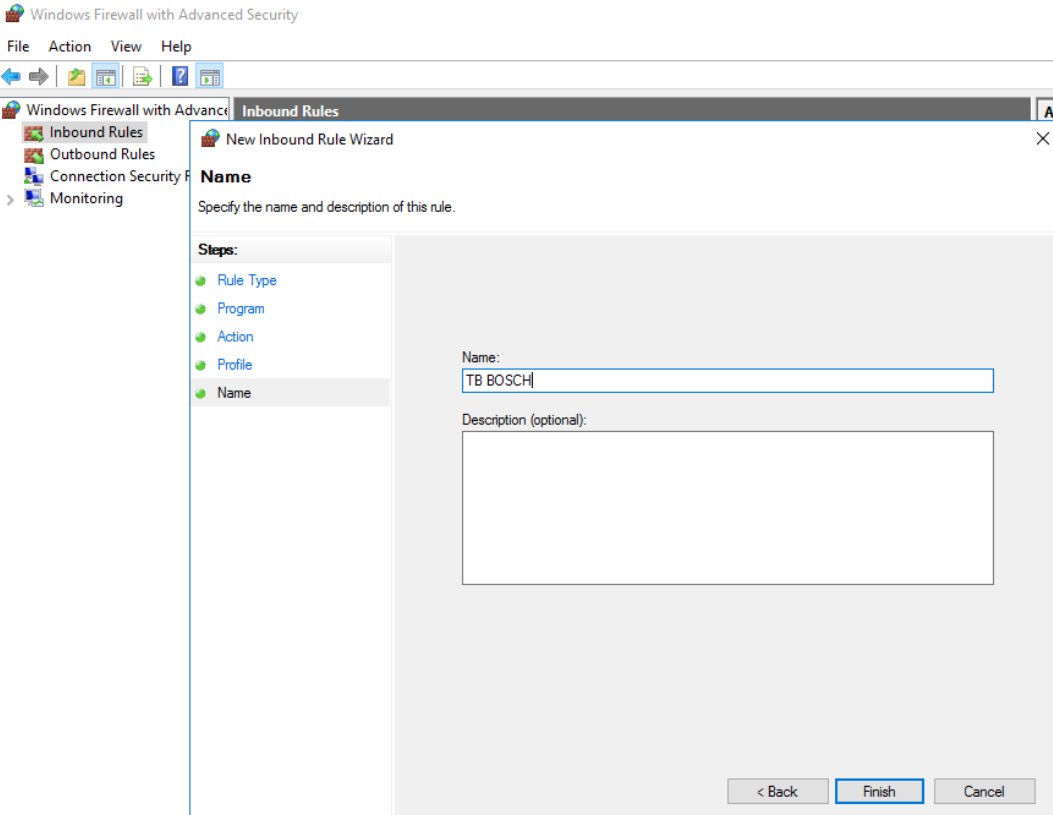The width and height of the screenshot is (1053, 815).
Task: Open the View menu
Action: (126, 46)
